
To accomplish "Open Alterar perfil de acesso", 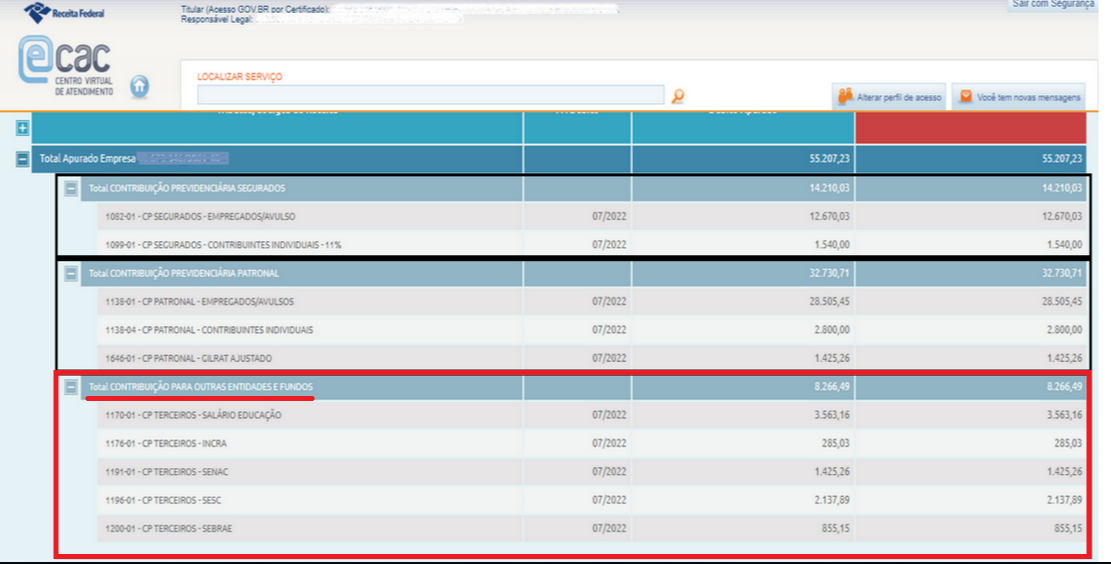I will [889, 96].
